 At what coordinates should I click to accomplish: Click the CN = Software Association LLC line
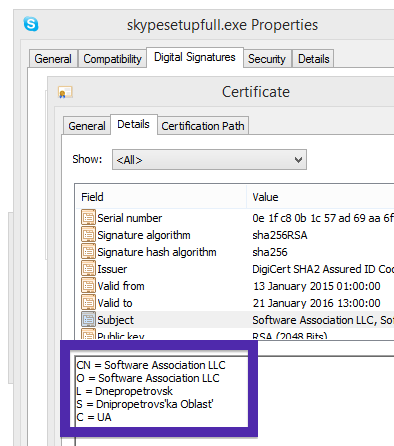[x=151, y=365]
